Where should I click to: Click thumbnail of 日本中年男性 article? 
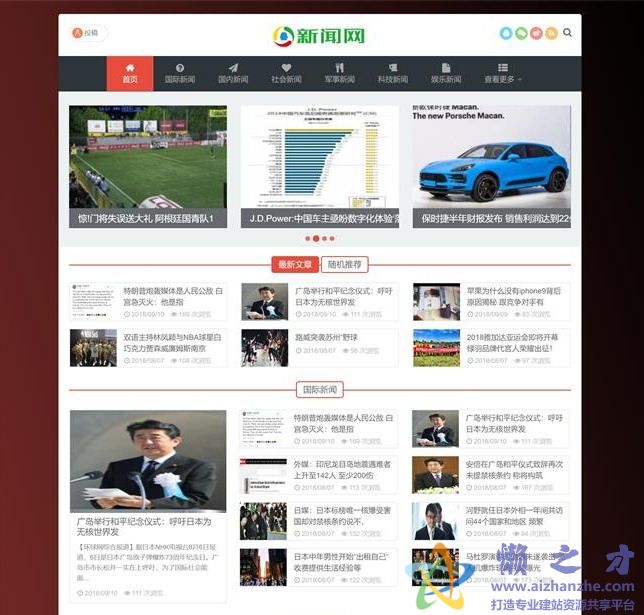click(x=263, y=567)
